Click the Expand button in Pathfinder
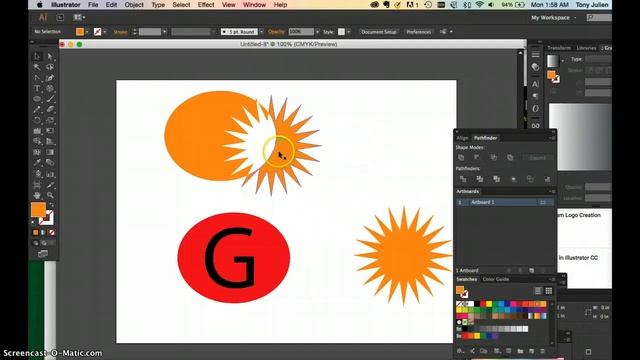This screenshot has height=360, width=640. [538, 158]
